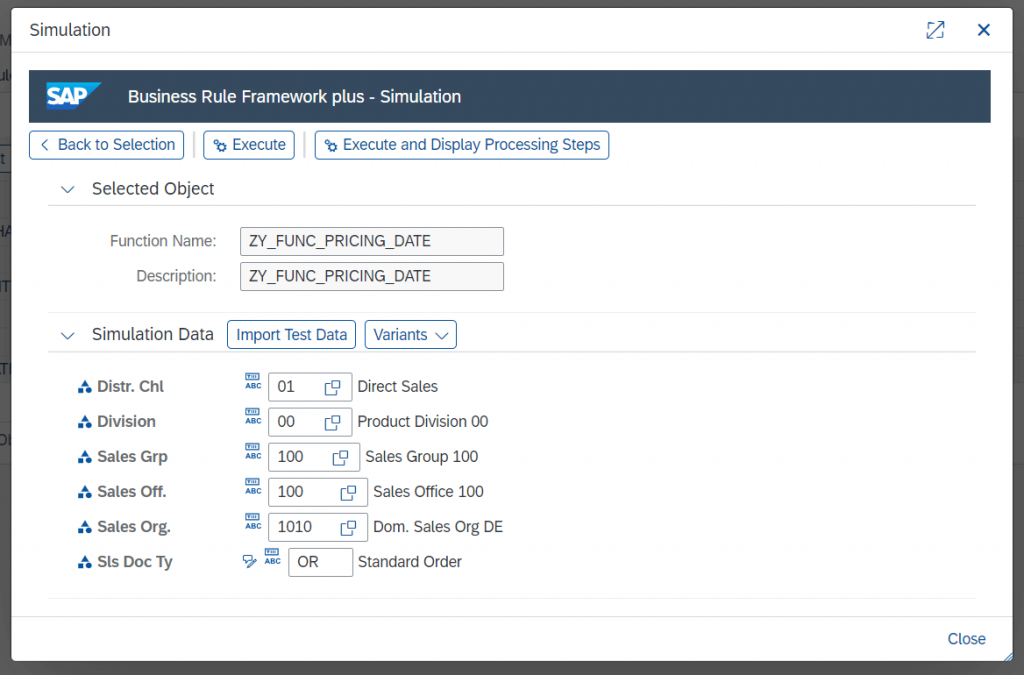Click the 'Sales Group 100' description text
Viewport: 1024px width, 675px height.
[x=422, y=457]
